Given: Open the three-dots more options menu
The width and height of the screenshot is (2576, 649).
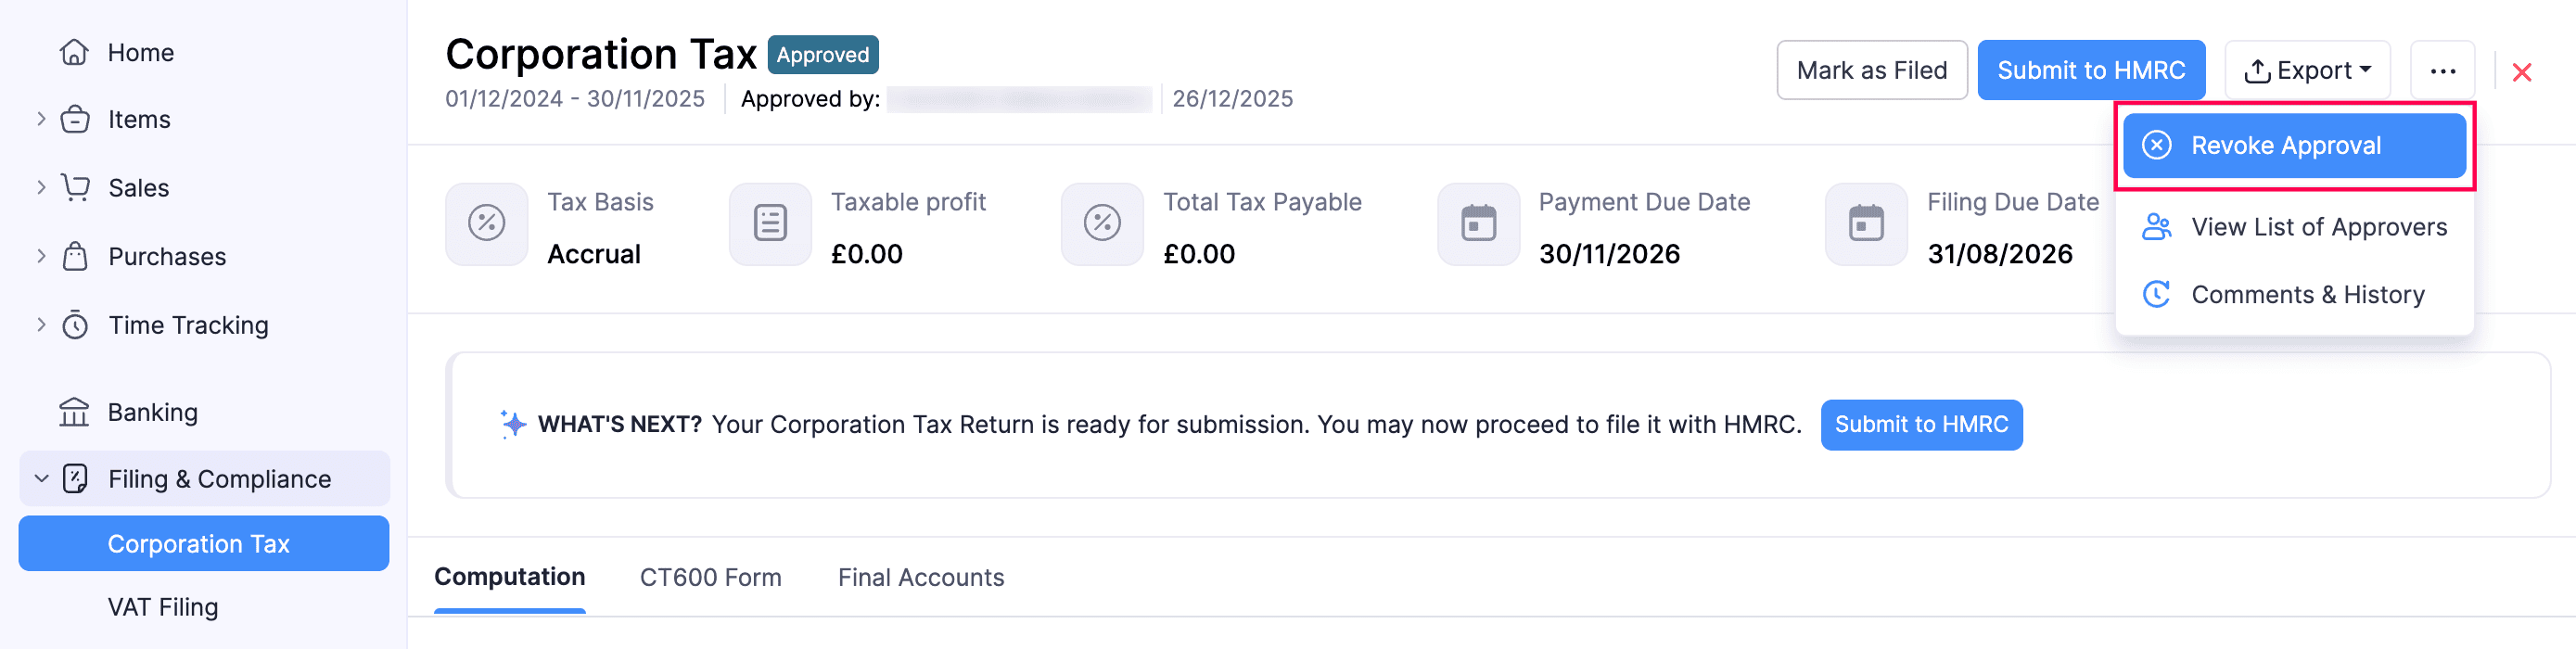Looking at the screenshot, I should 2442,71.
